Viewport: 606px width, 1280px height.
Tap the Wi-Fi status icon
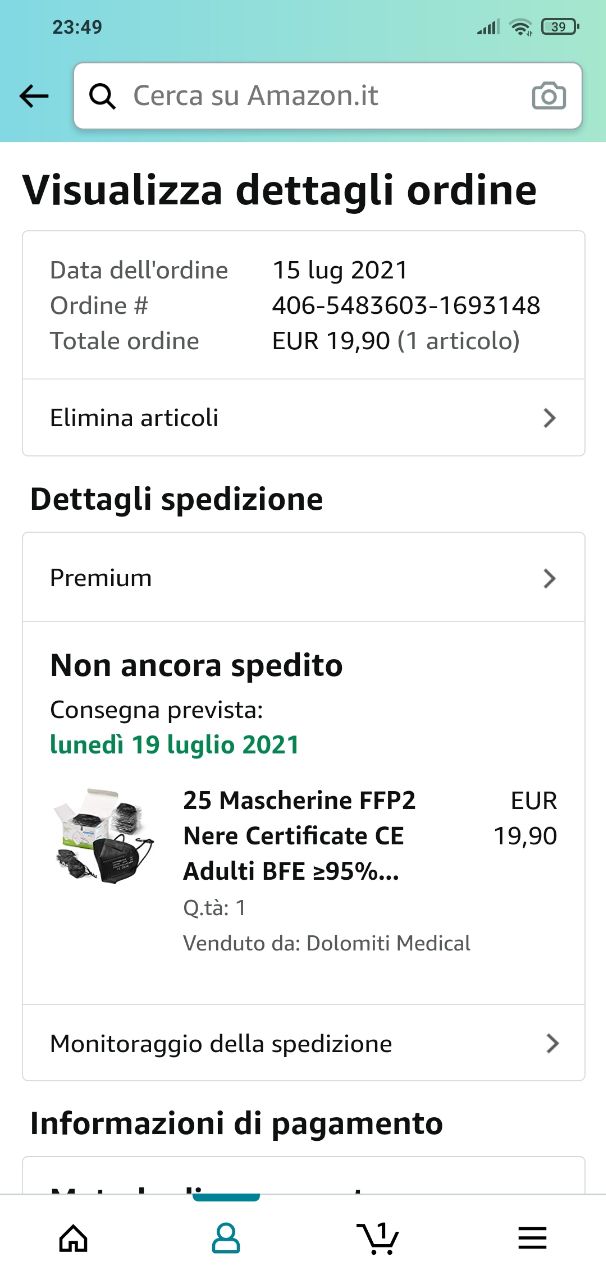click(520, 27)
